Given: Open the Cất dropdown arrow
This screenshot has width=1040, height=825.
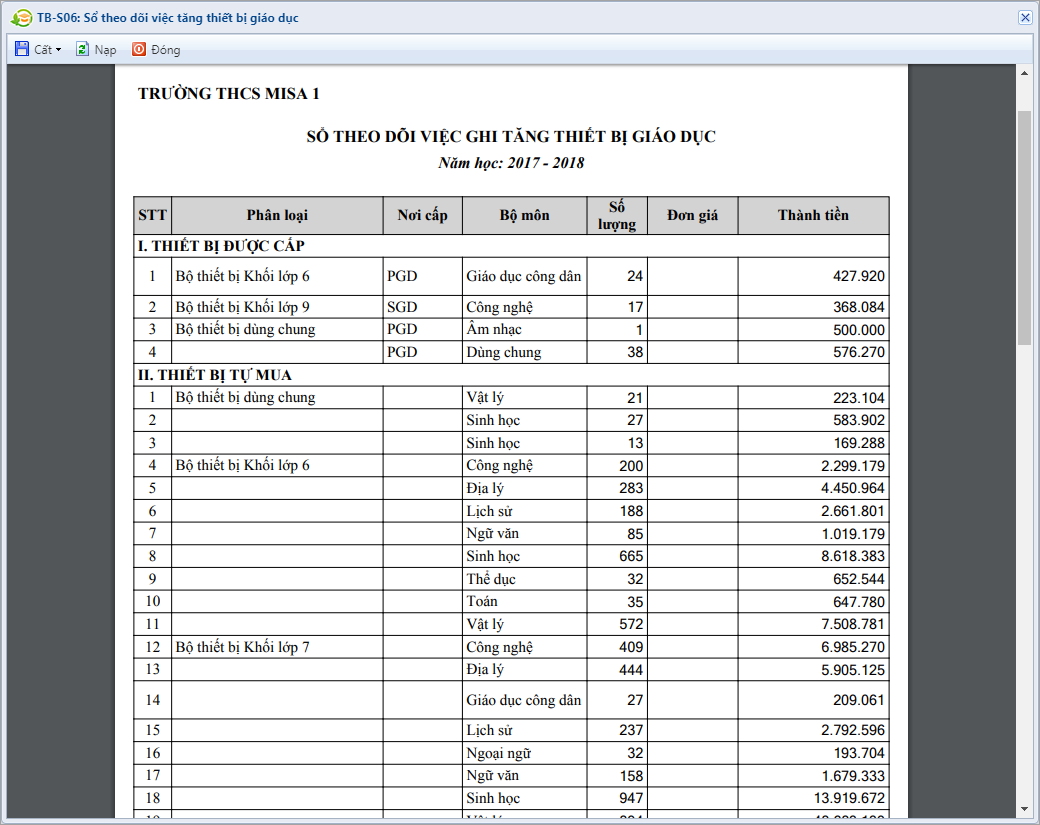Looking at the screenshot, I should point(58,50).
